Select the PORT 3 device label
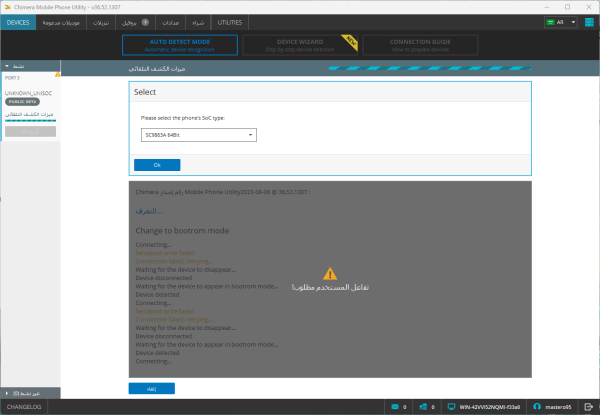This screenshot has height=415, width=600. click(12, 78)
